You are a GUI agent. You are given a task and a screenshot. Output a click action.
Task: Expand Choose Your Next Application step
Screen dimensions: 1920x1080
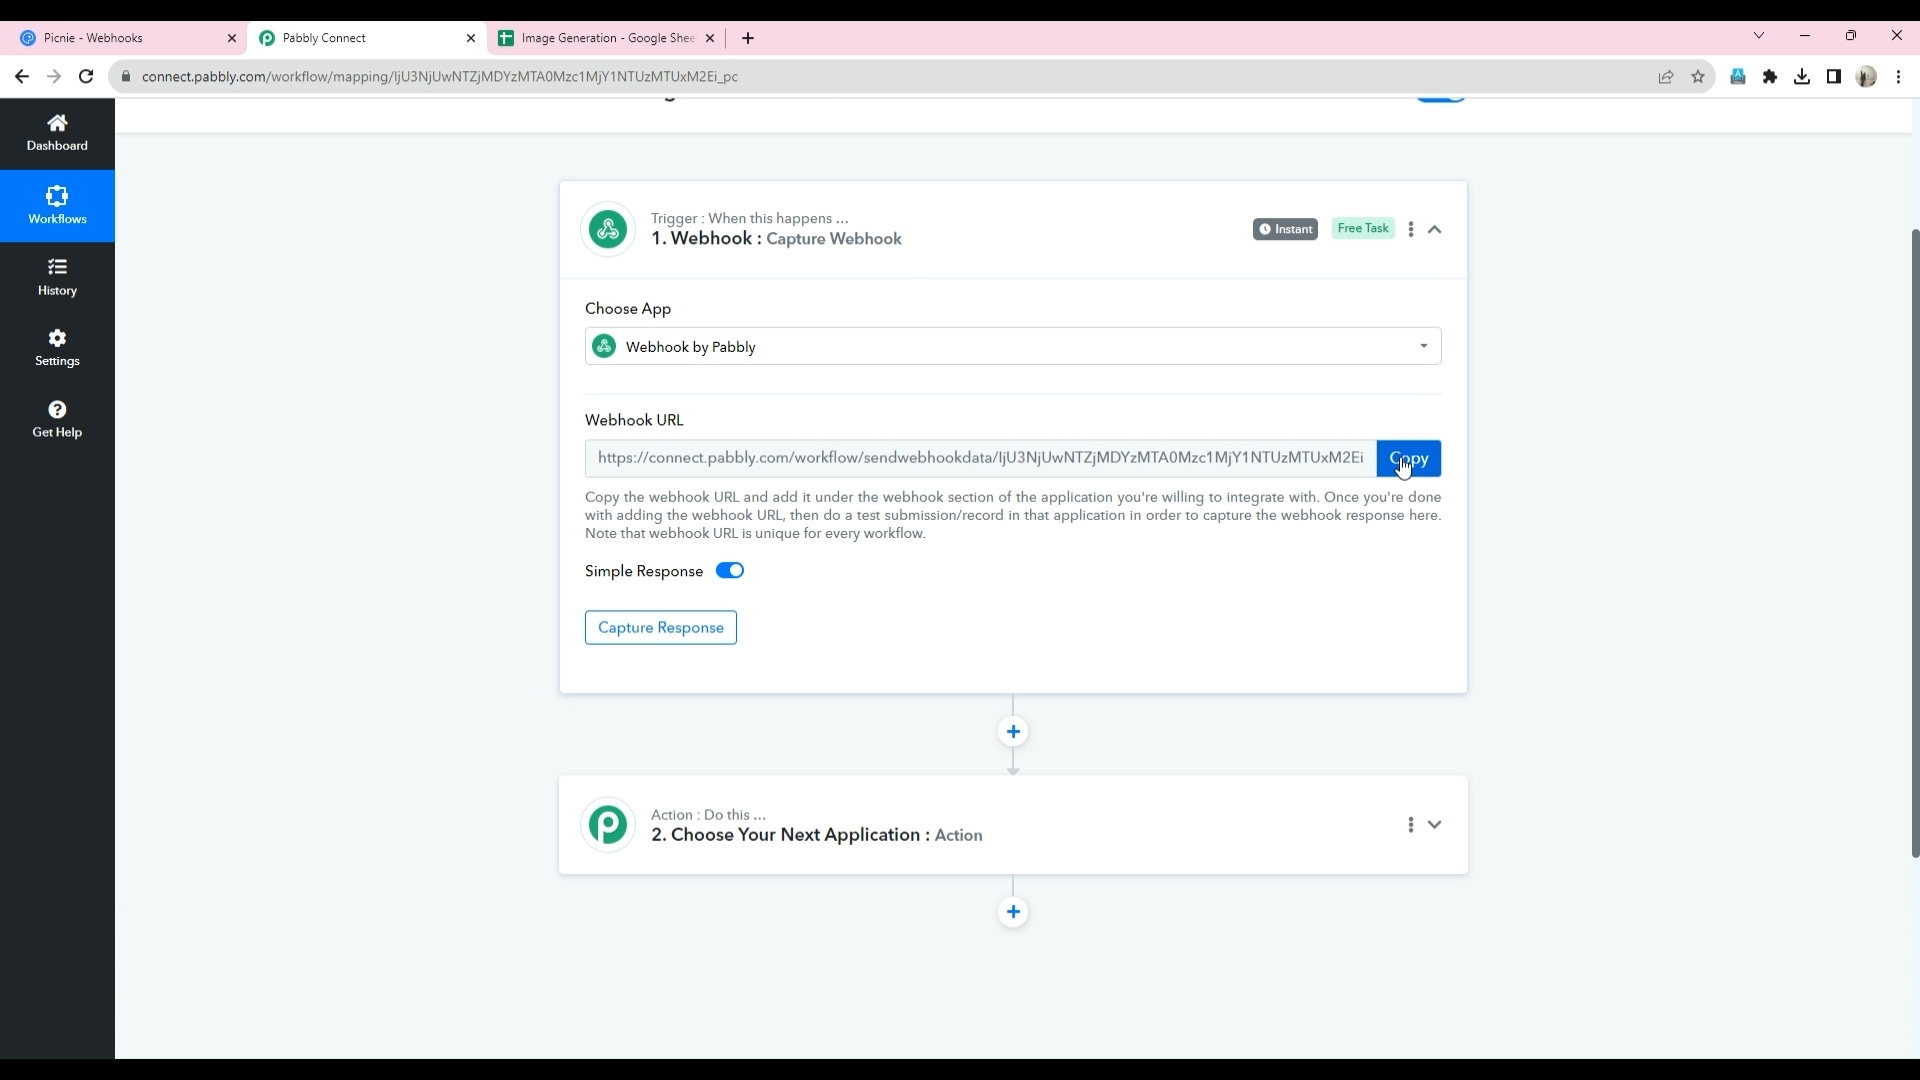(x=1435, y=825)
